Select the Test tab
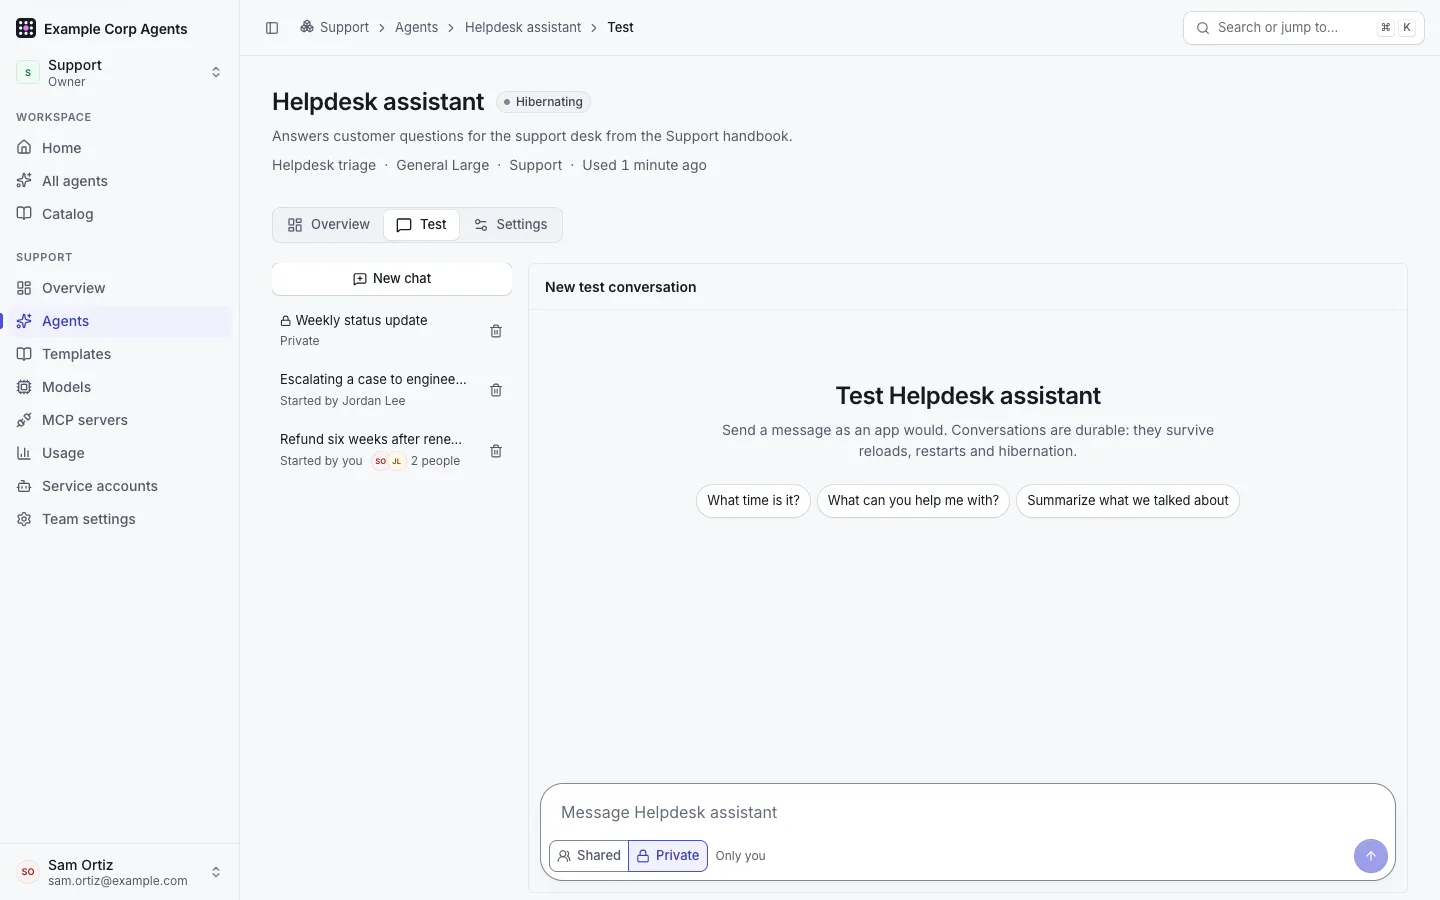 pyautogui.click(x=421, y=225)
